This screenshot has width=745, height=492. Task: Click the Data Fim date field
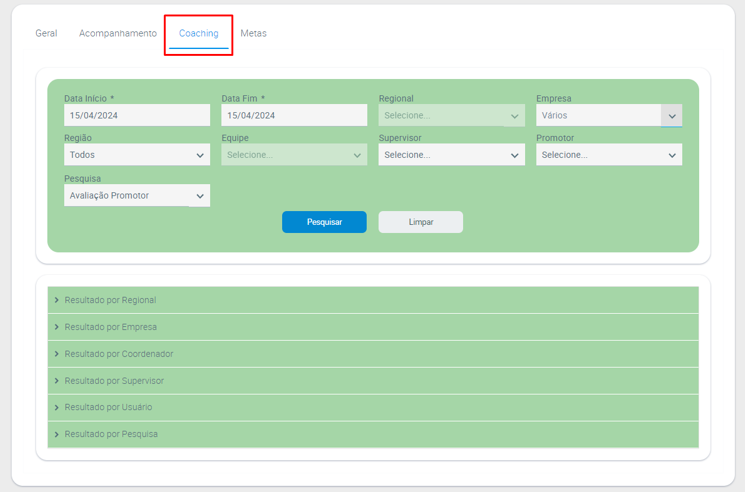point(294,115)
